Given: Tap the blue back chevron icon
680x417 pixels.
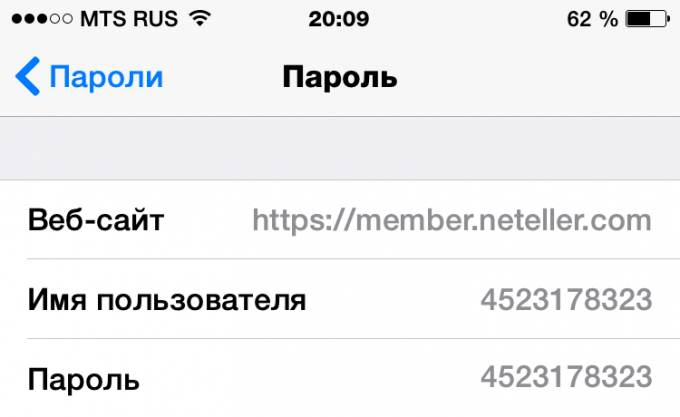Looking at the screenshot, I should [28, 76].
